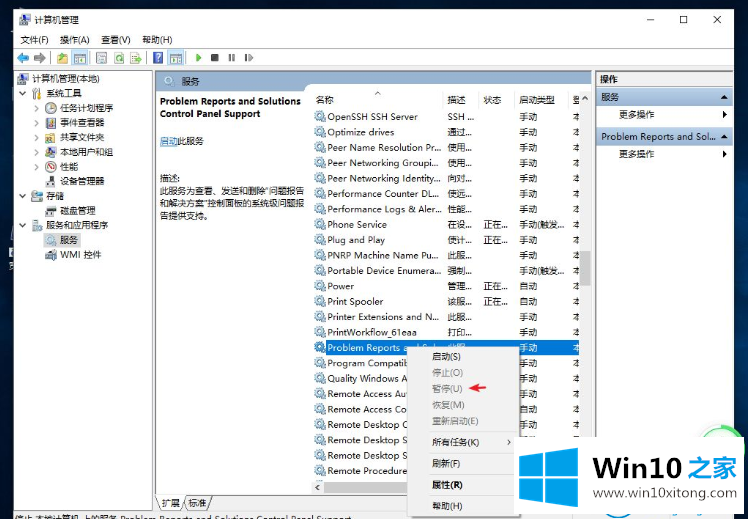The image size is (749, 519).
Task: Click the Up one level folder icon
Action: click(62, 58)
